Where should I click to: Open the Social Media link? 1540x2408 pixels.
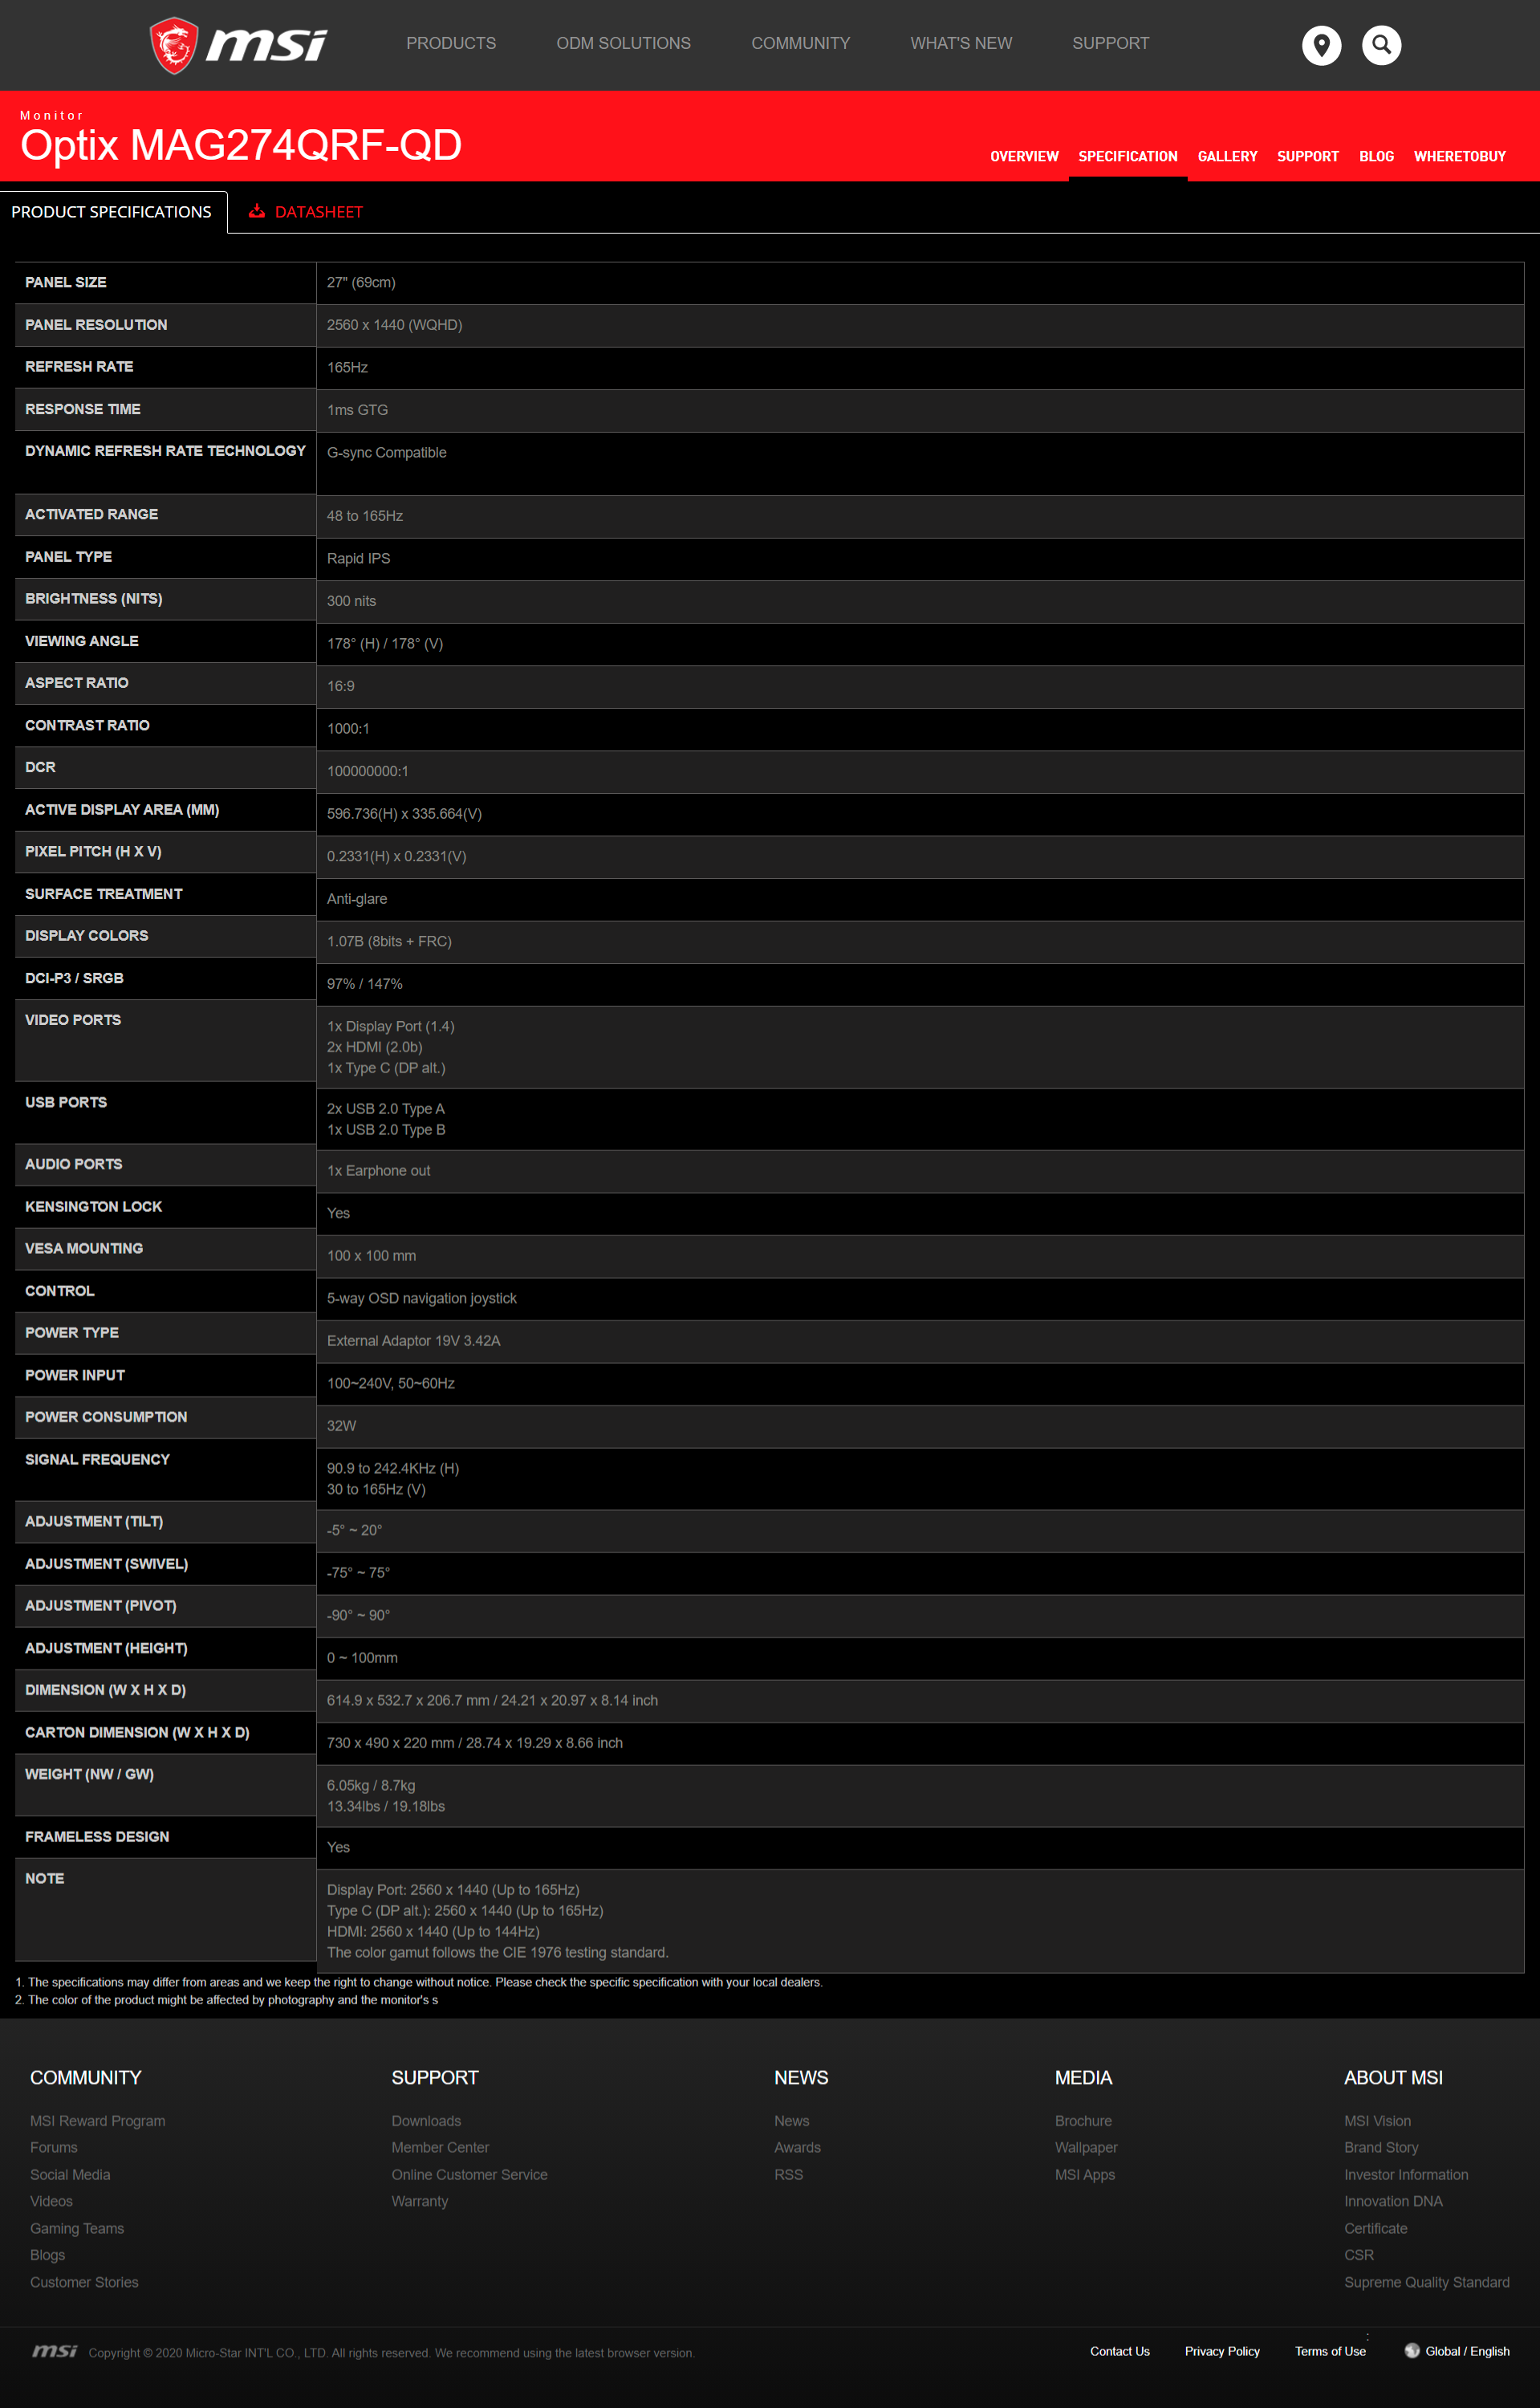[x=70, y=2174]
